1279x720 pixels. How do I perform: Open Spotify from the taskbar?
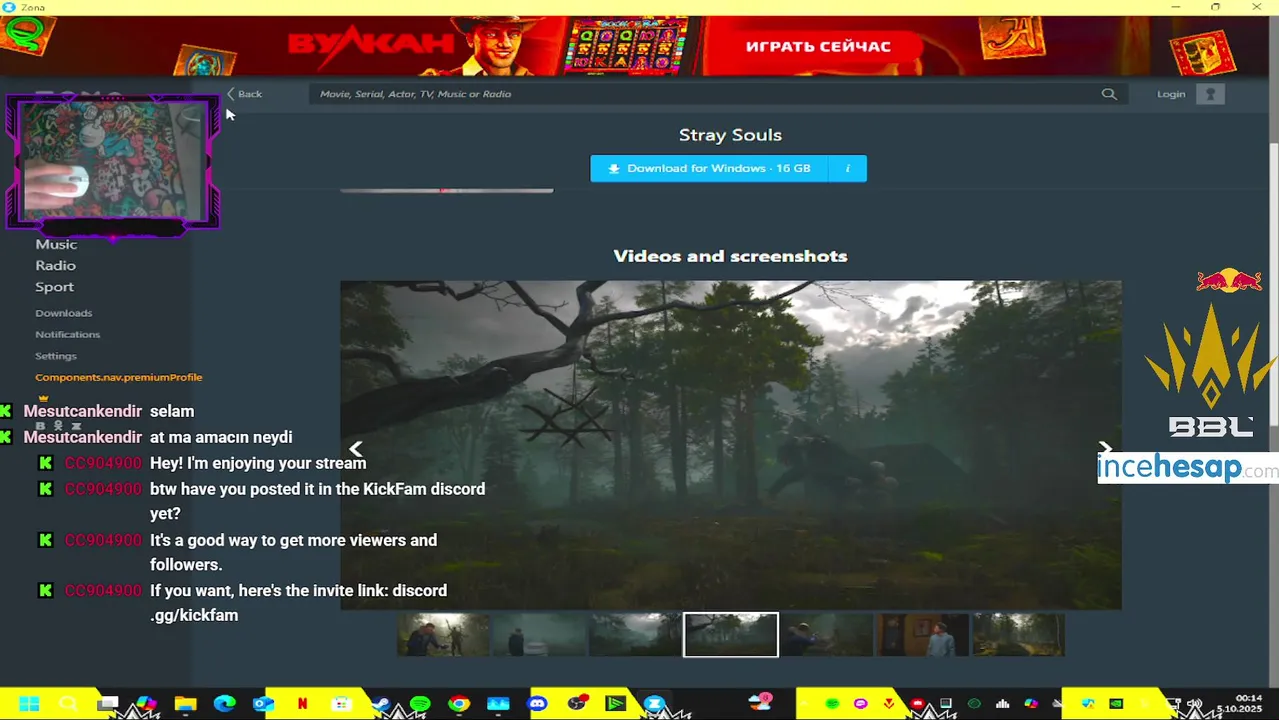(420, 703)
